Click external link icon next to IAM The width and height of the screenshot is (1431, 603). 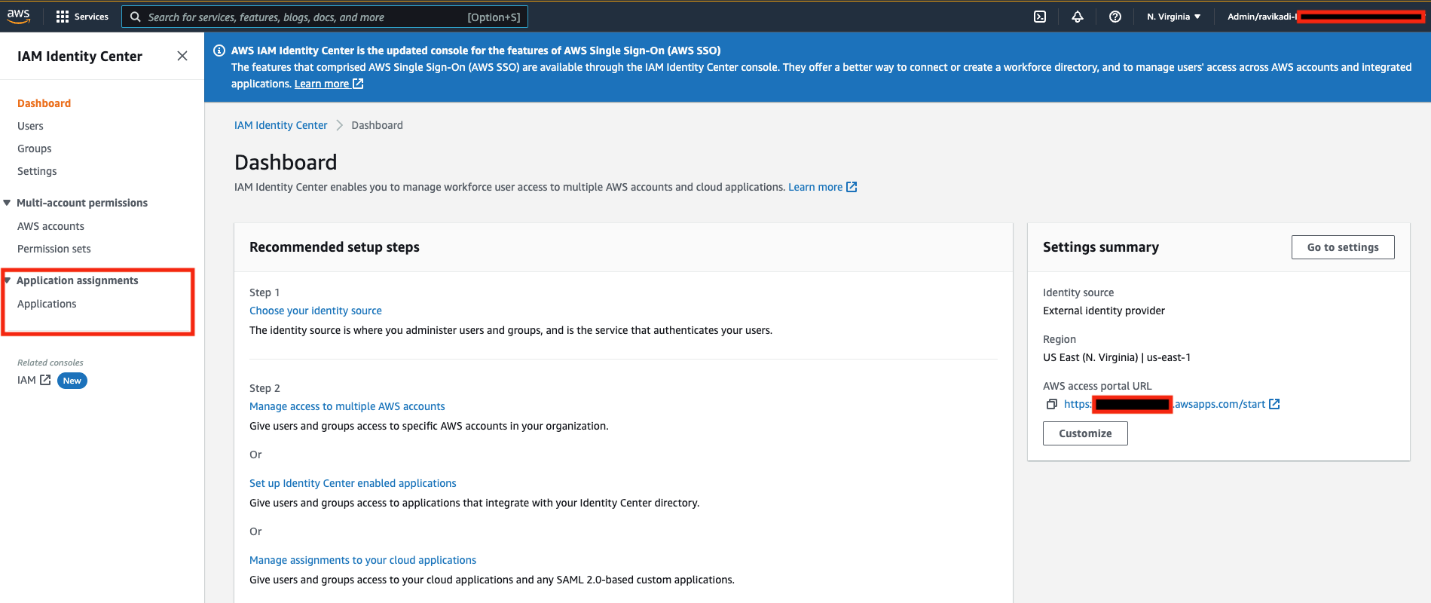click(45, 380)
